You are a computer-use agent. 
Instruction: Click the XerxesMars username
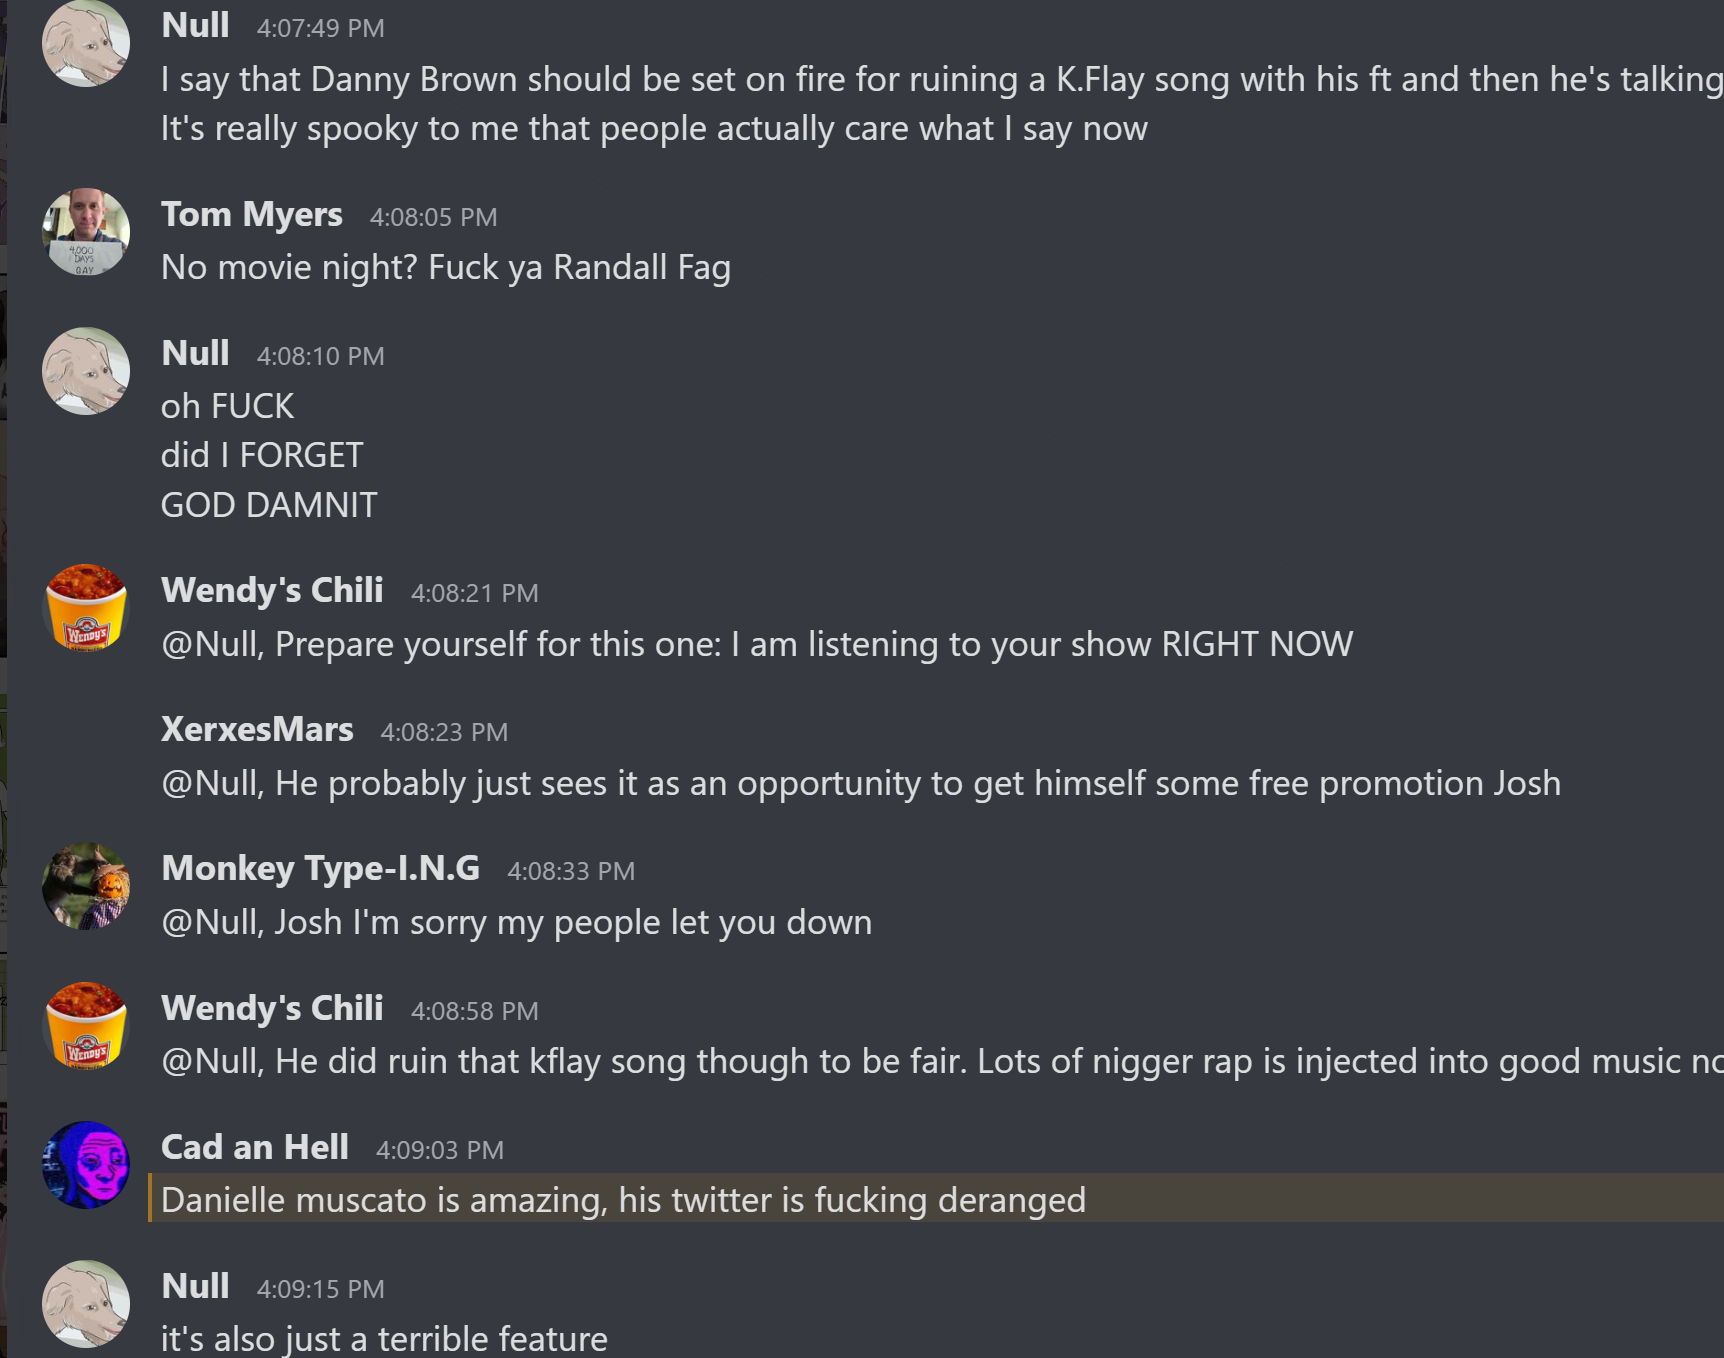257,730
